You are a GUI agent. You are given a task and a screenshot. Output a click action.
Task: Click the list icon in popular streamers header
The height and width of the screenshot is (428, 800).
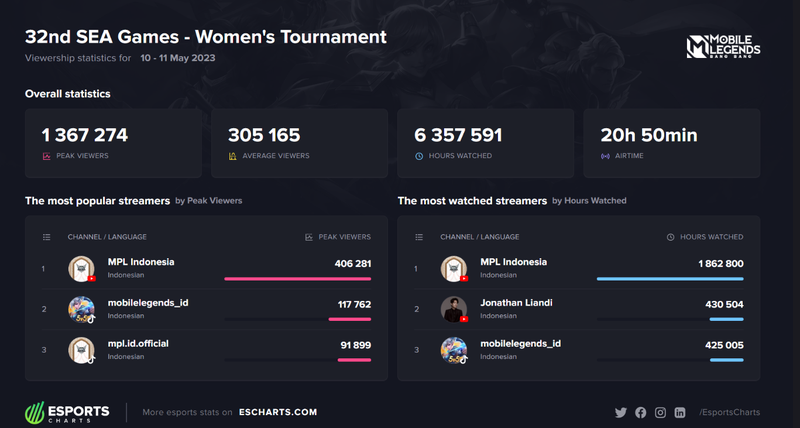(46, 237)
